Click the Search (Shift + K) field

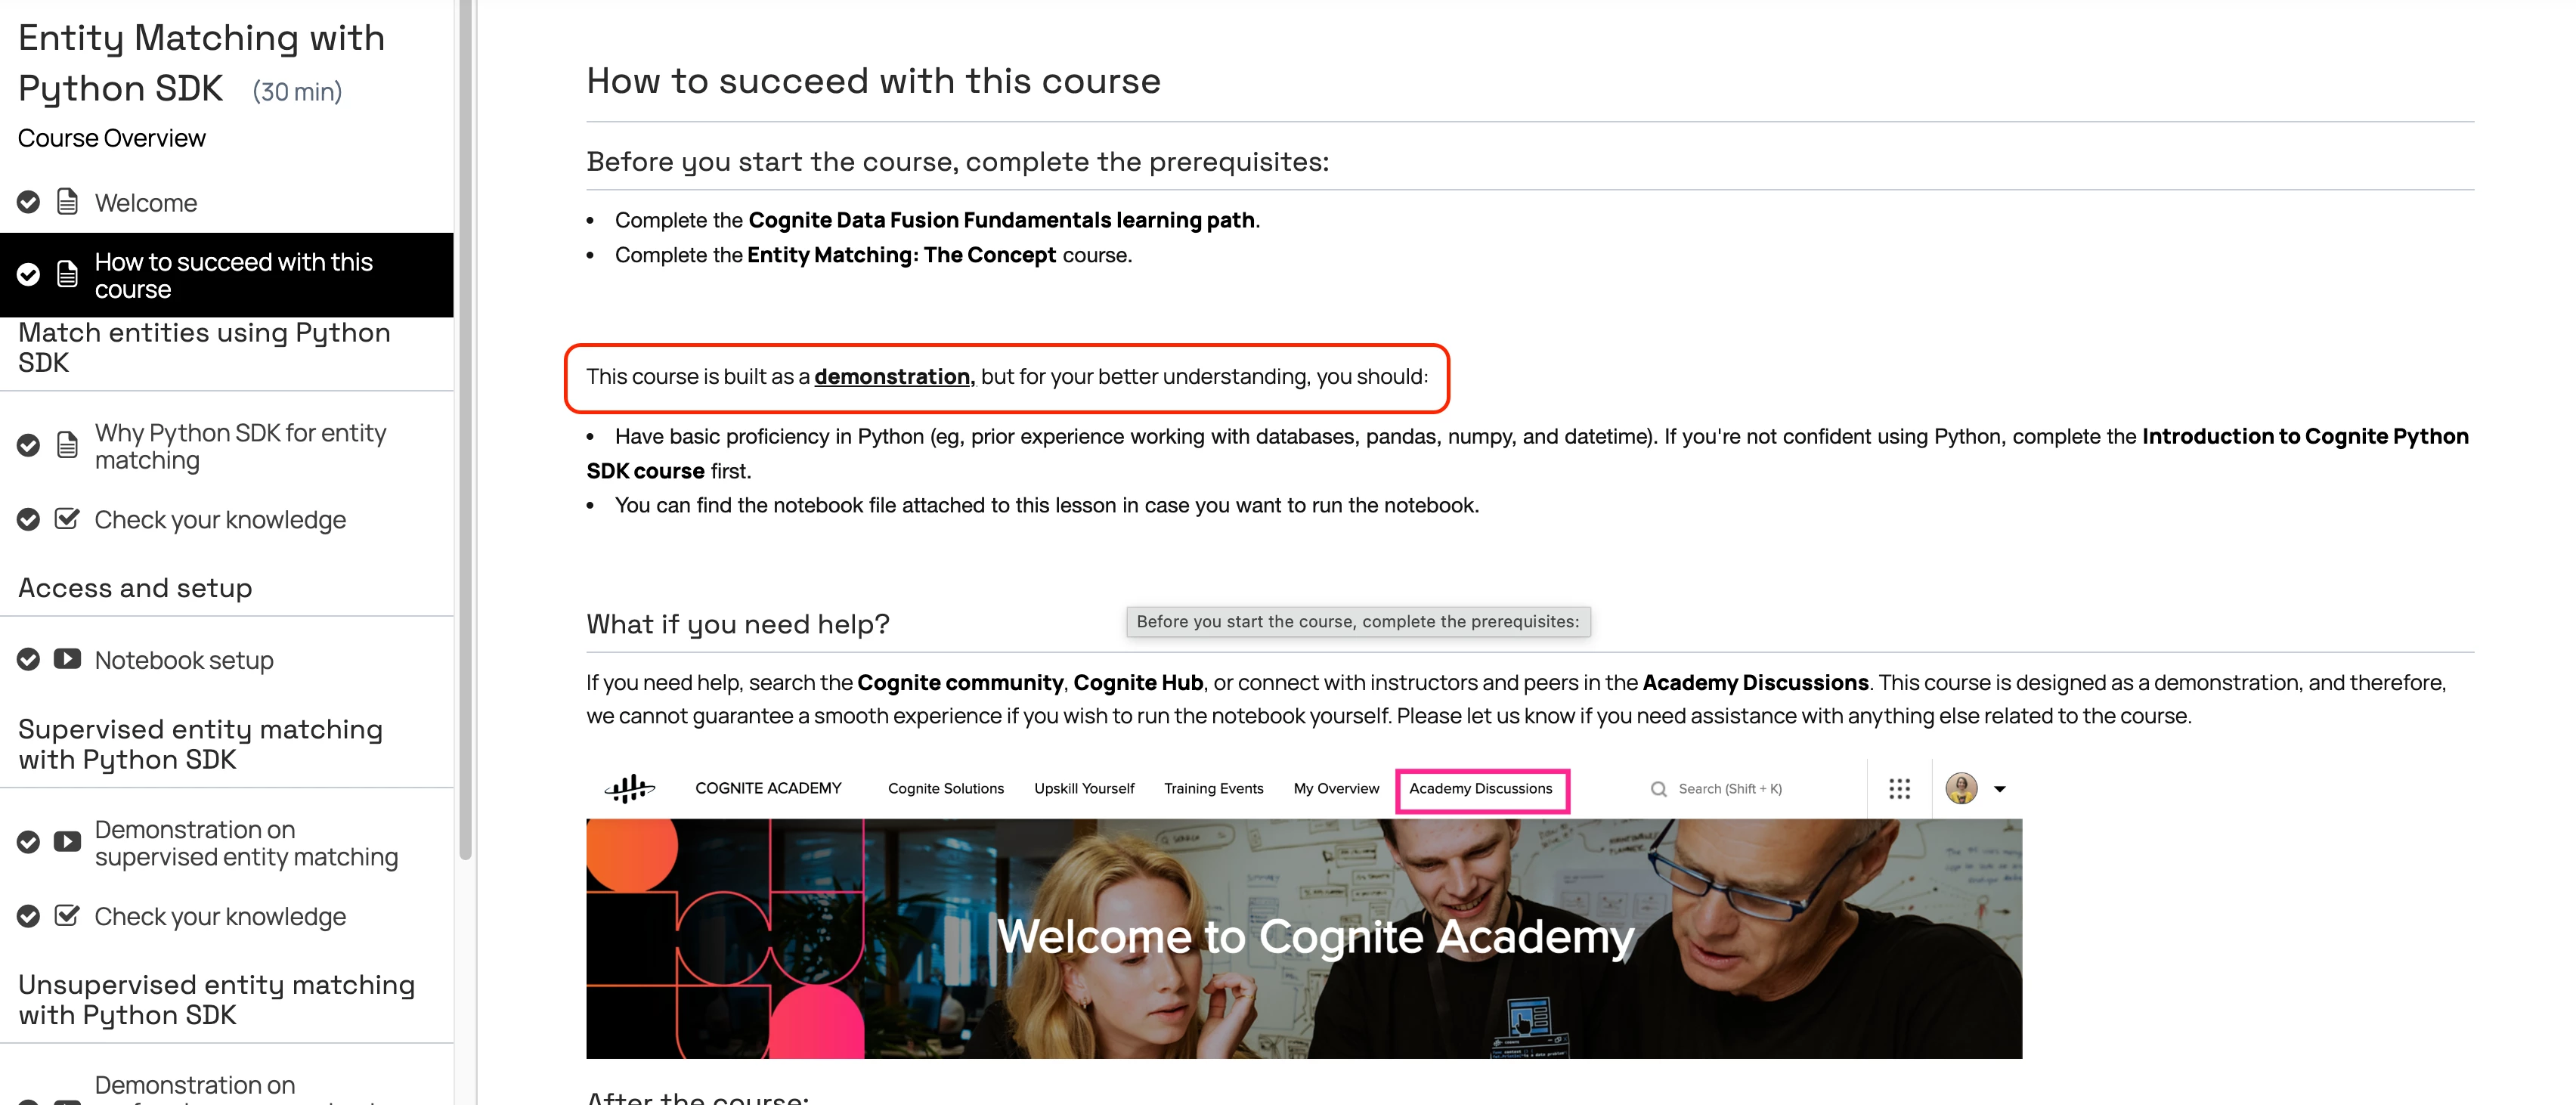(1730, 789)
